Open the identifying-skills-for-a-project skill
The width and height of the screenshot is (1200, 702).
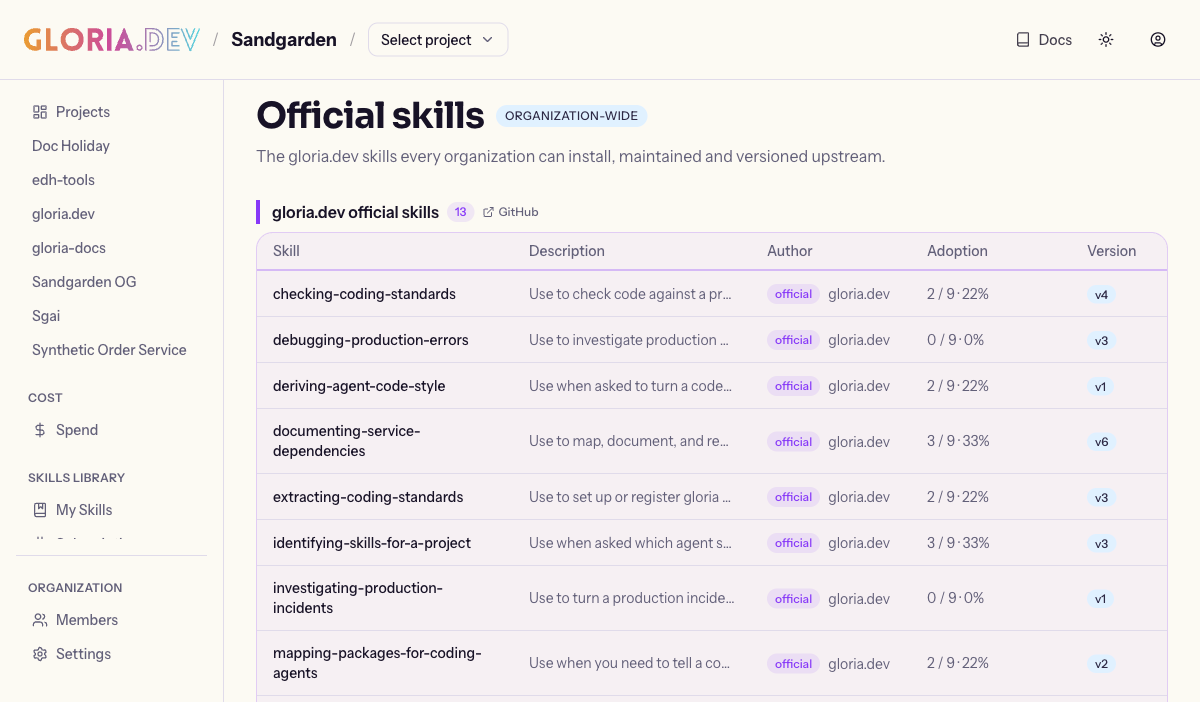point(372,543)
